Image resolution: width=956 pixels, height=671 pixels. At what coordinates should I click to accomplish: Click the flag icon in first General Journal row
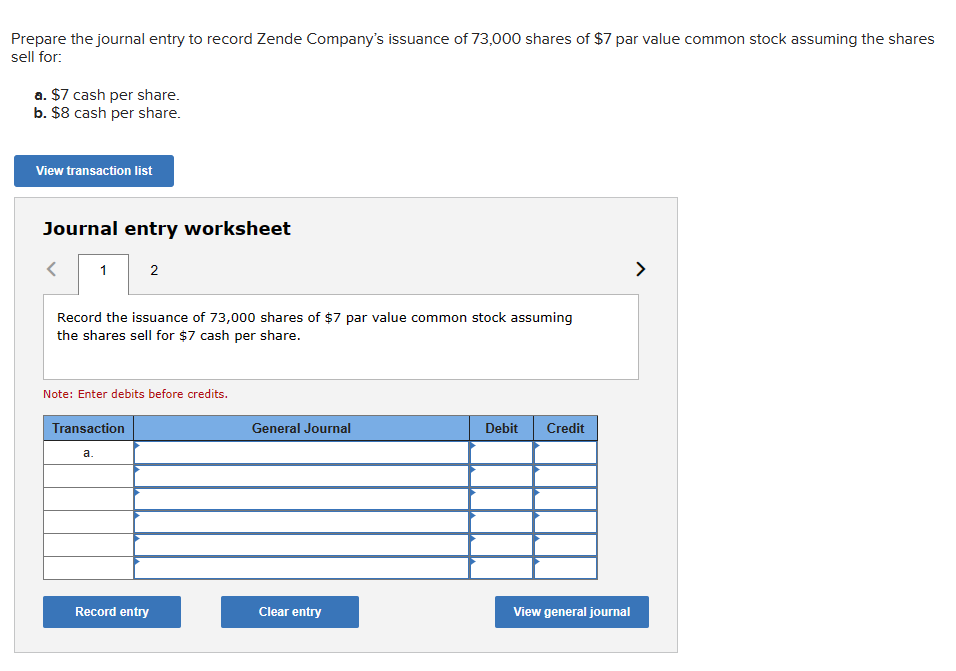137,447
